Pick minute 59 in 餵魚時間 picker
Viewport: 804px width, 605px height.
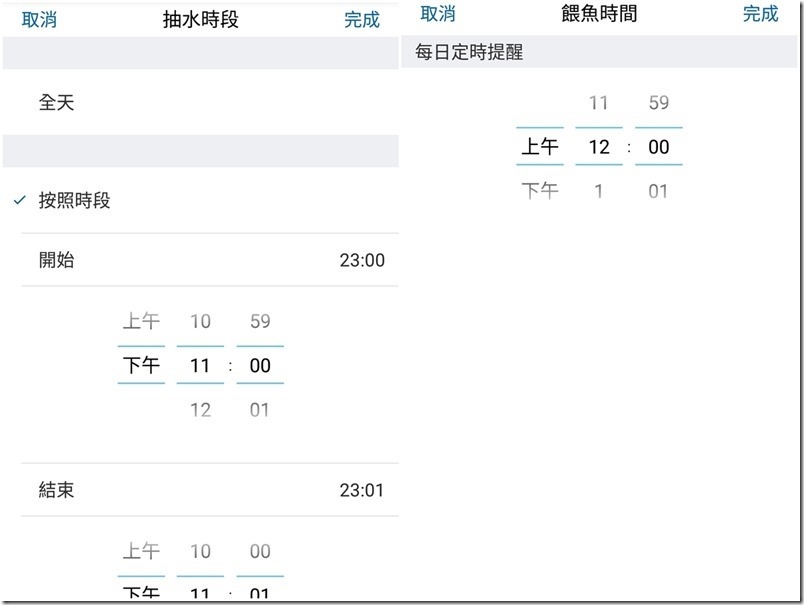click(658, 103)
